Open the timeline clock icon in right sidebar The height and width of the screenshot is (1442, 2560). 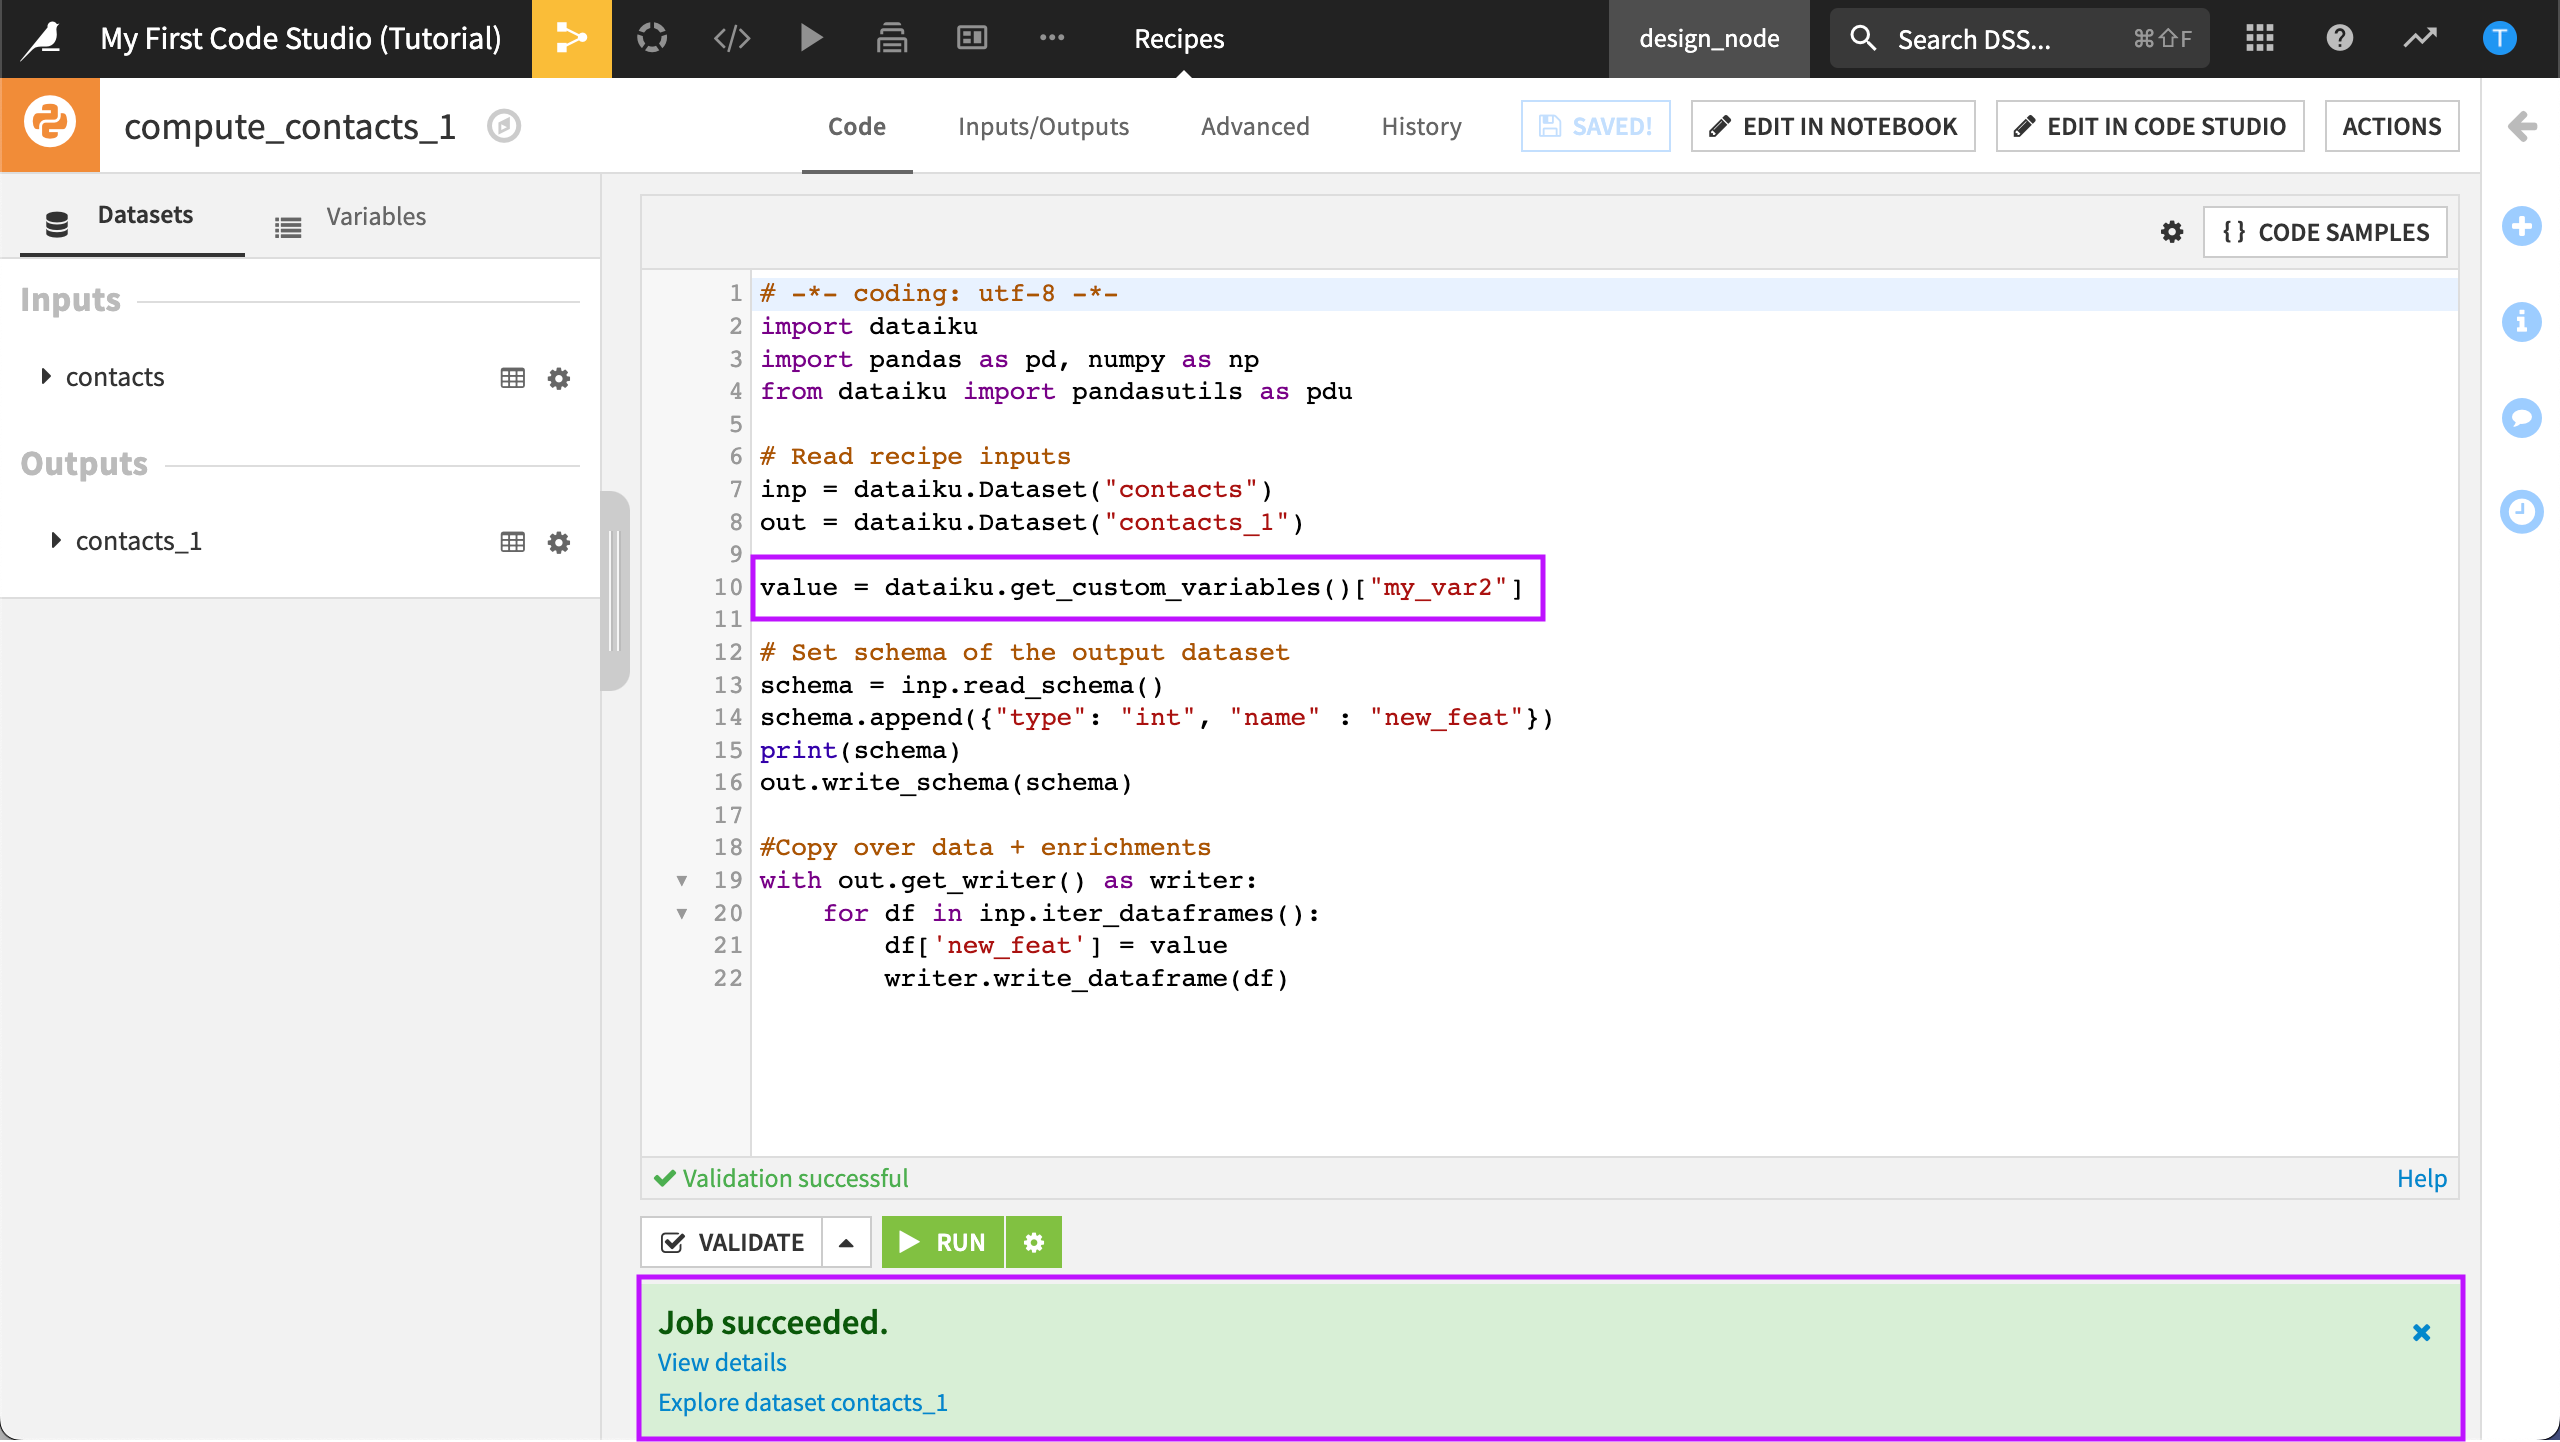coord(2522,512)
